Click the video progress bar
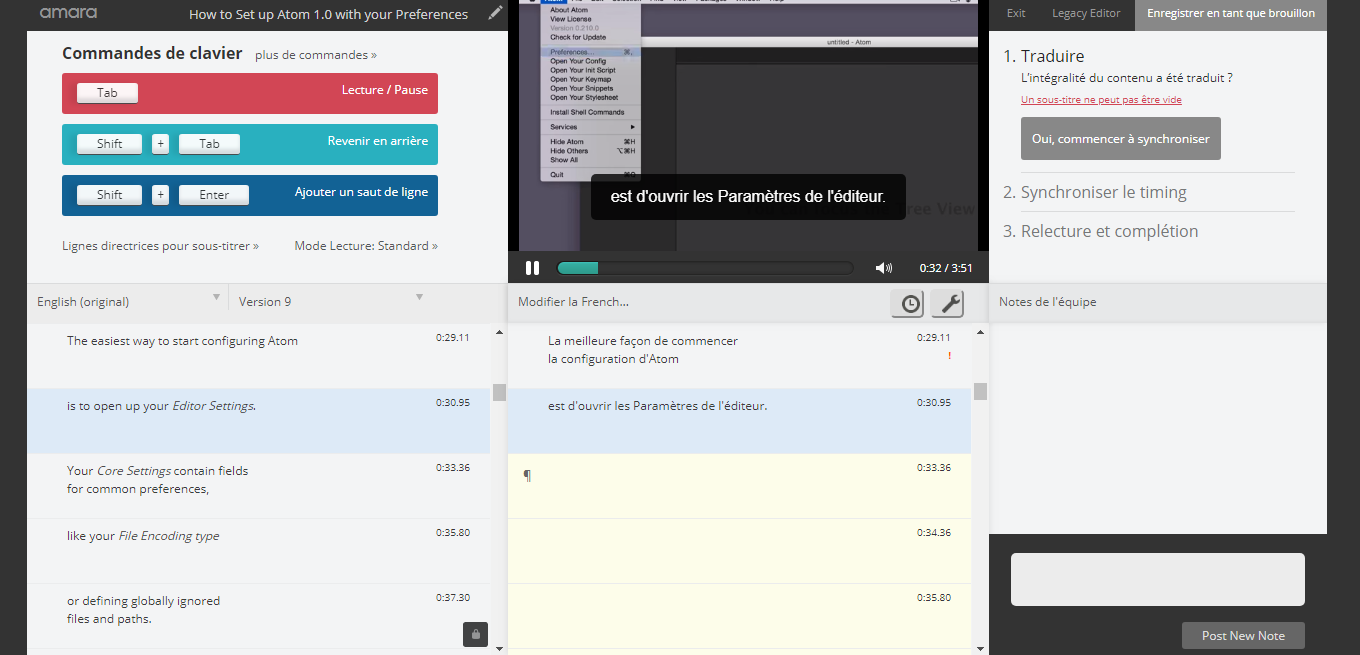This screenshot has height=655, width=1360. click(x=705, y=268)
